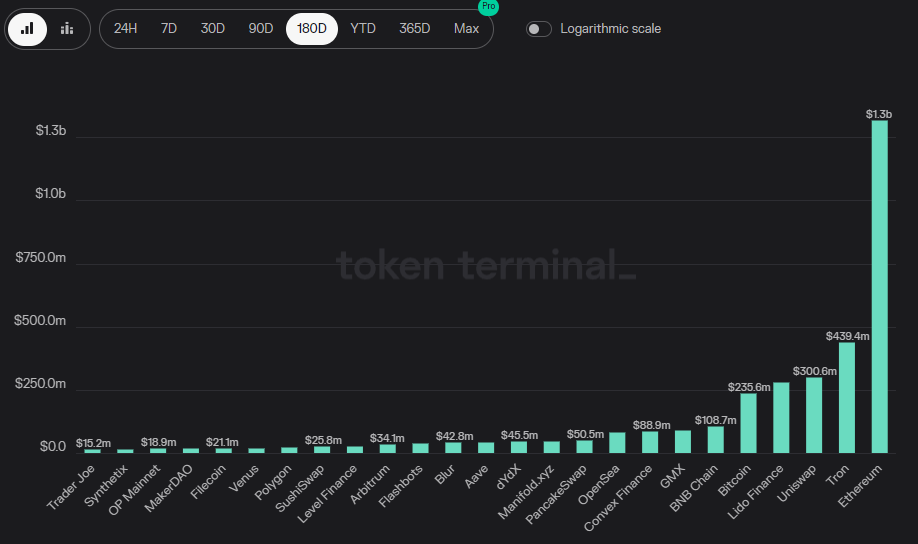Click the Lido Finance bar
918x544 pixels.
781,418
